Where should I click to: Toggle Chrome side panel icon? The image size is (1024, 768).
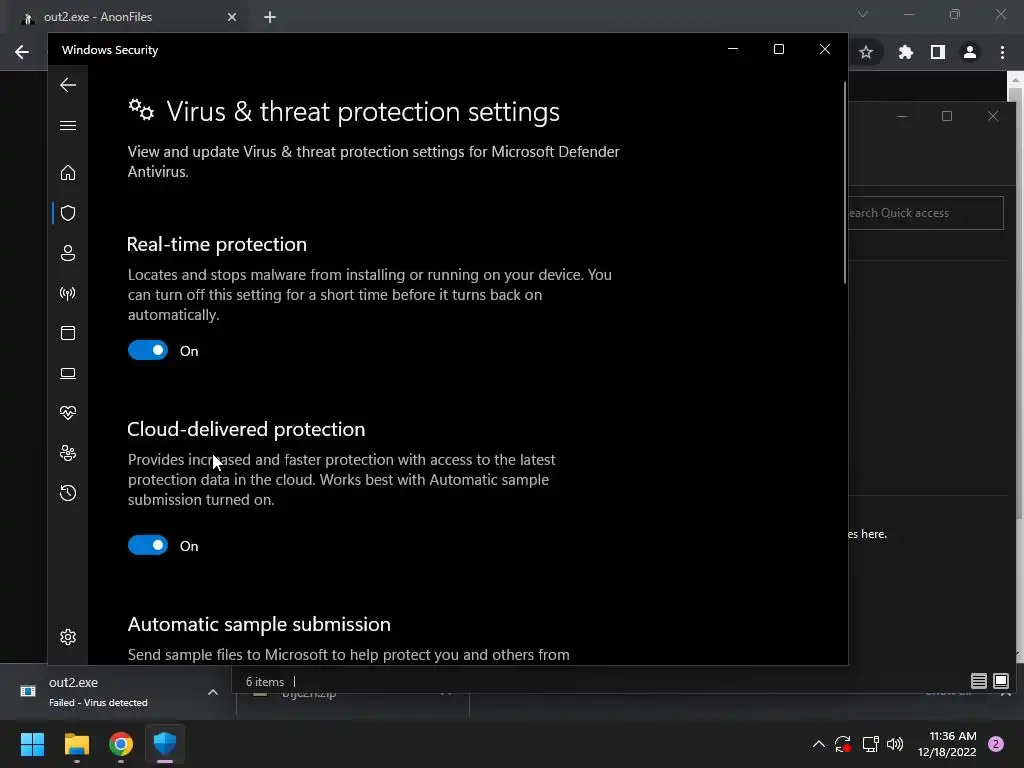pyautogui.click(x=938, y=52)
